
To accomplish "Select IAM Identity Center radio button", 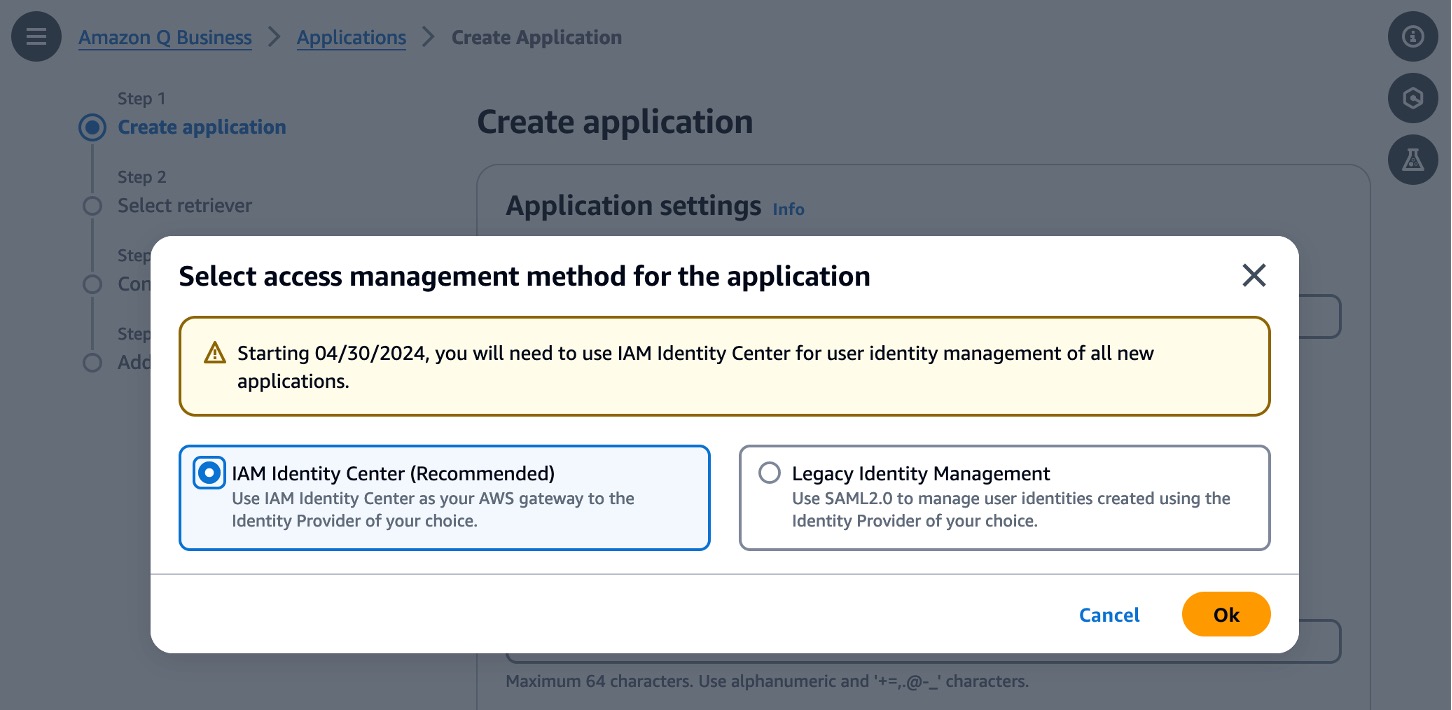I will tap(209, 473).
